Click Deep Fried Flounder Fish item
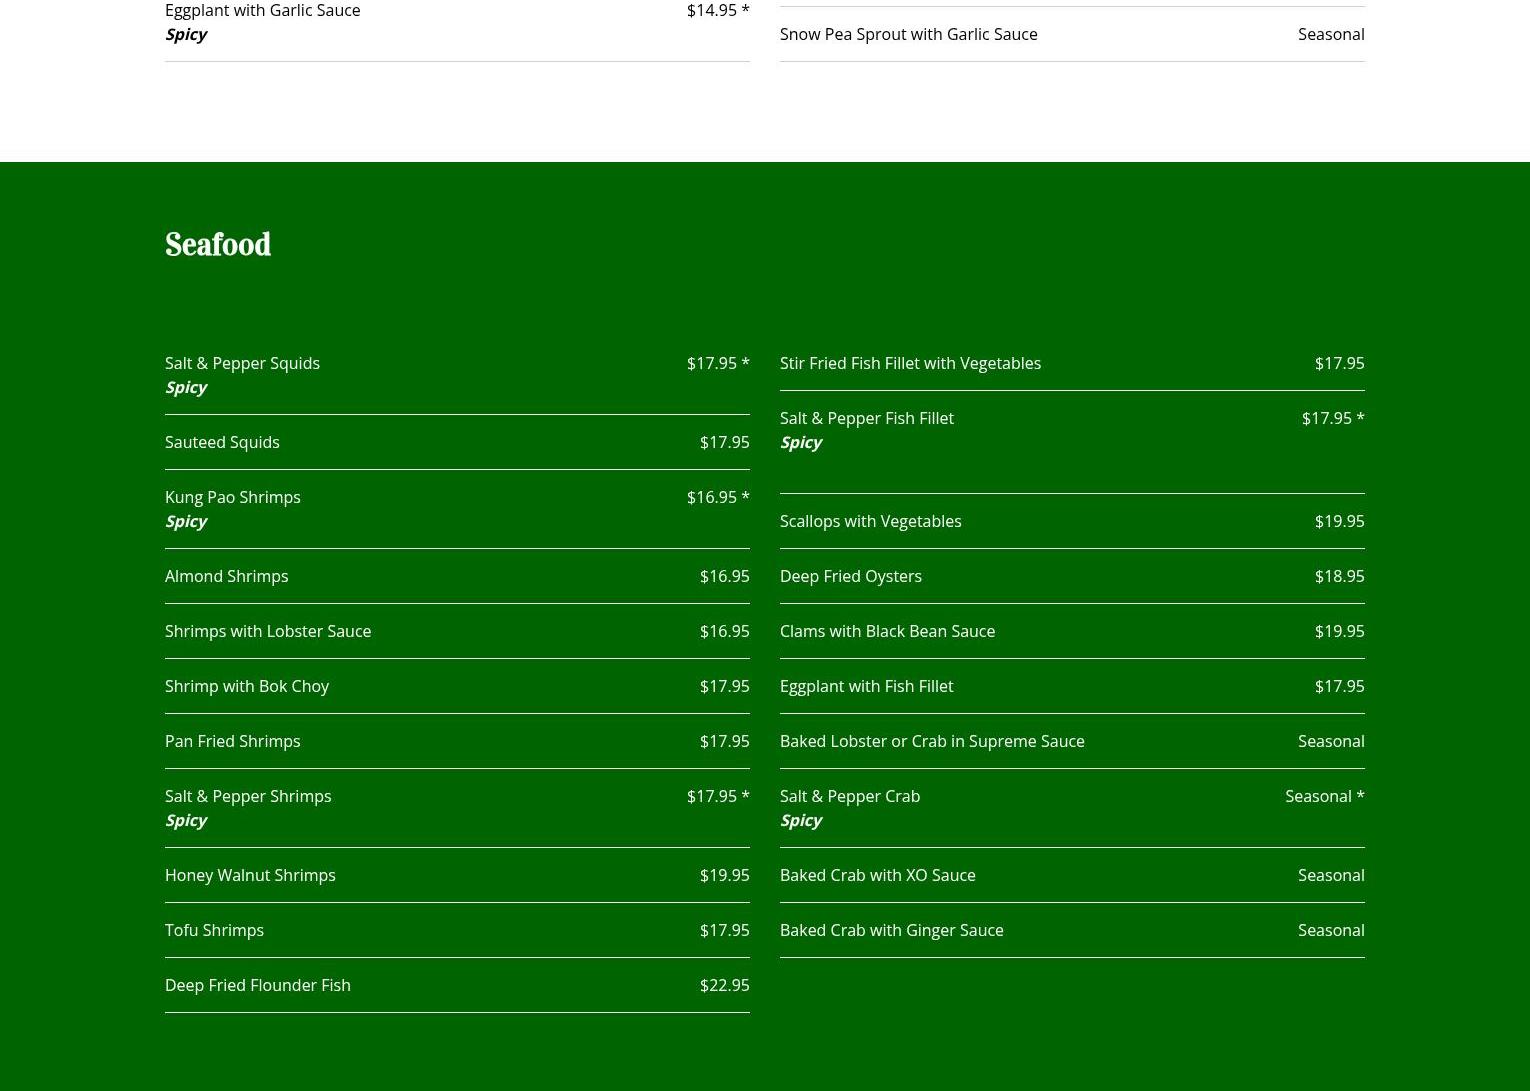Screen dimensions: 1530x1091 point(258,985)
